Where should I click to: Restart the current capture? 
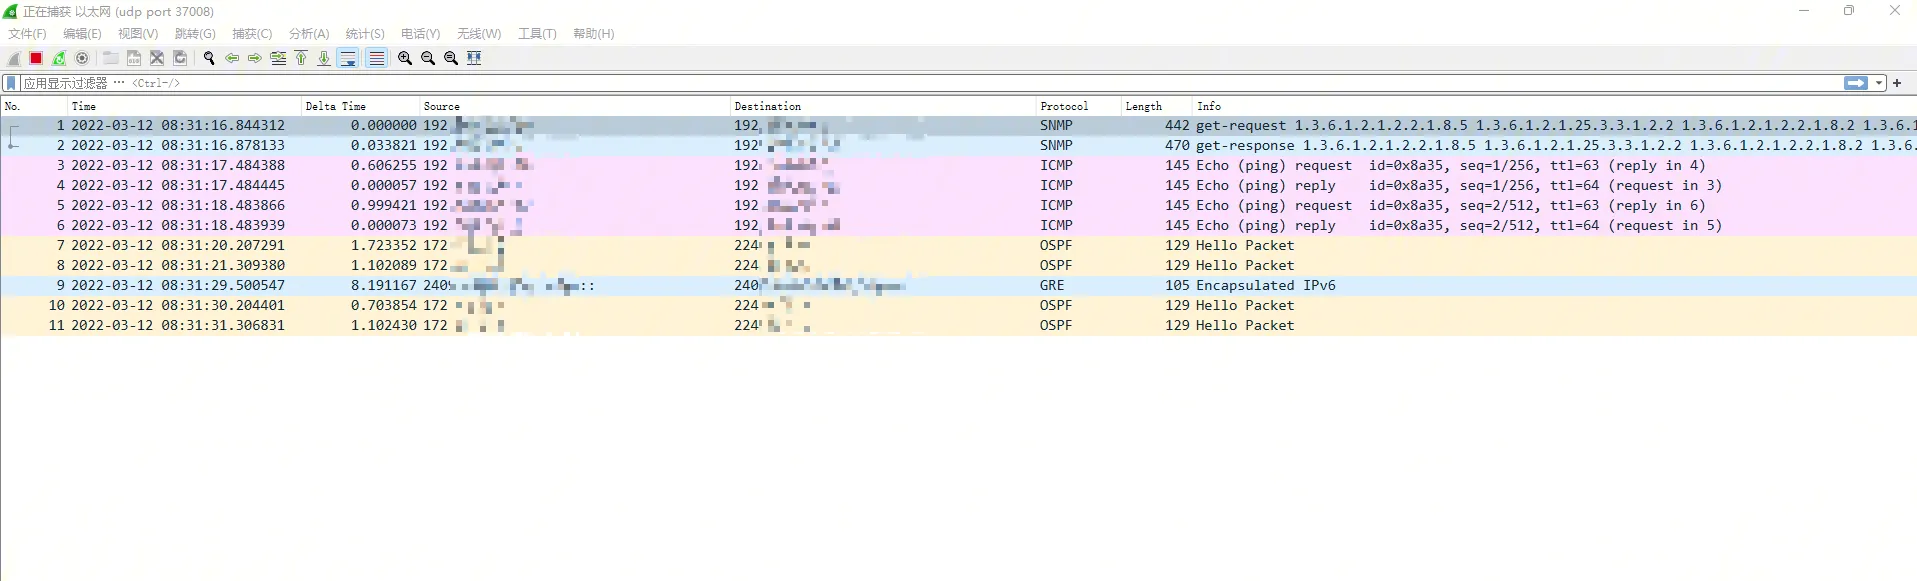(x=59, y=58)
